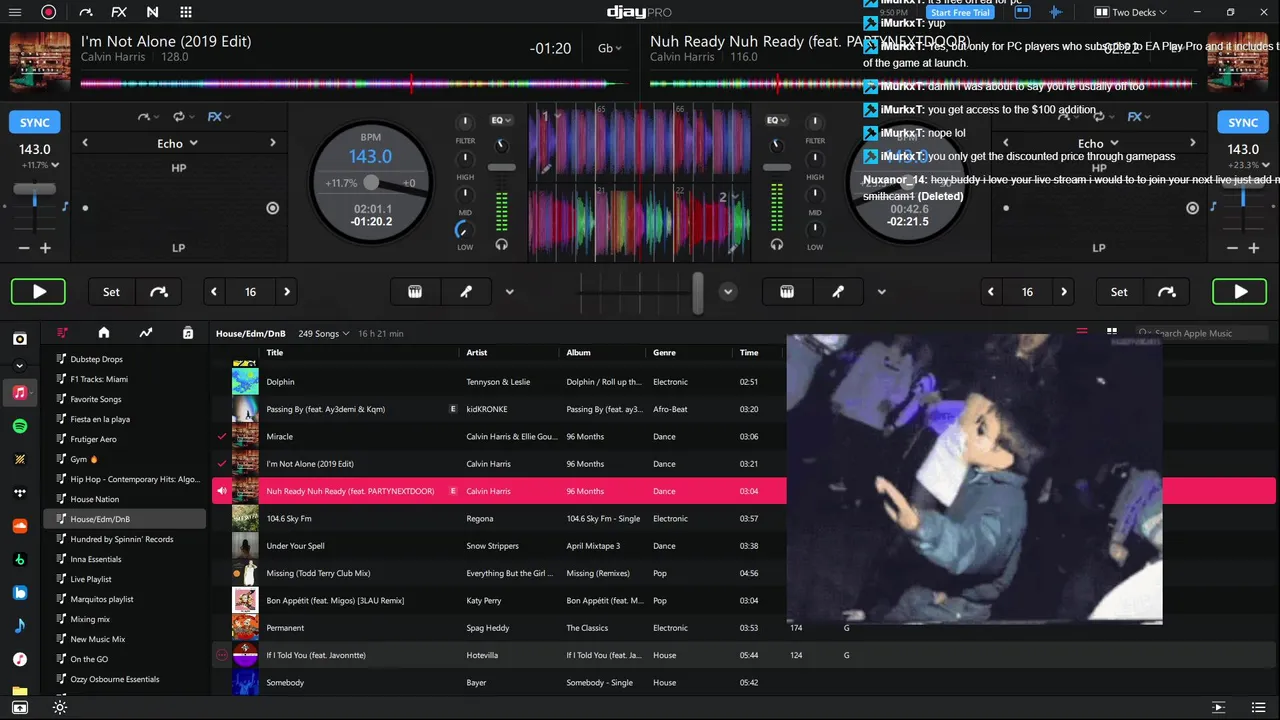Screen dimensions: 1280x720
Task: Open the Dubstep Drops playlist
Action: pos(96,359)
